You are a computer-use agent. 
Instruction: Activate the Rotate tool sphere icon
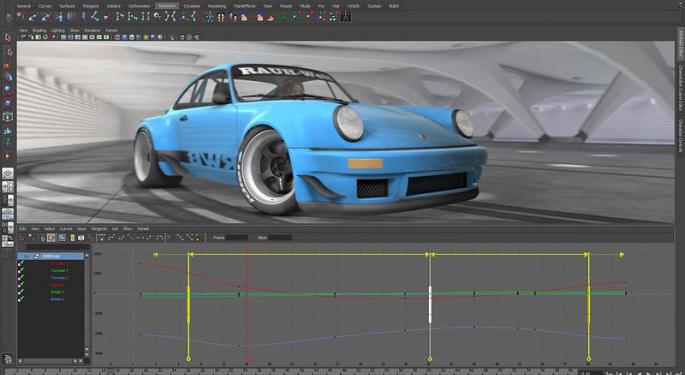[8, 90]
